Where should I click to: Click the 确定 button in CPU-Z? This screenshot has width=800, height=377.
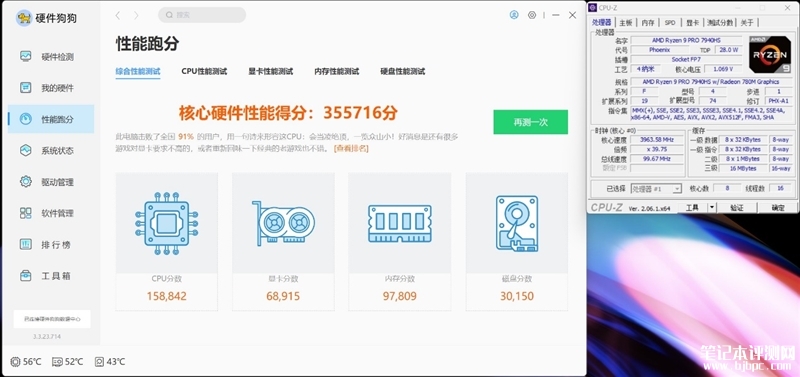[x=778, y=208]
